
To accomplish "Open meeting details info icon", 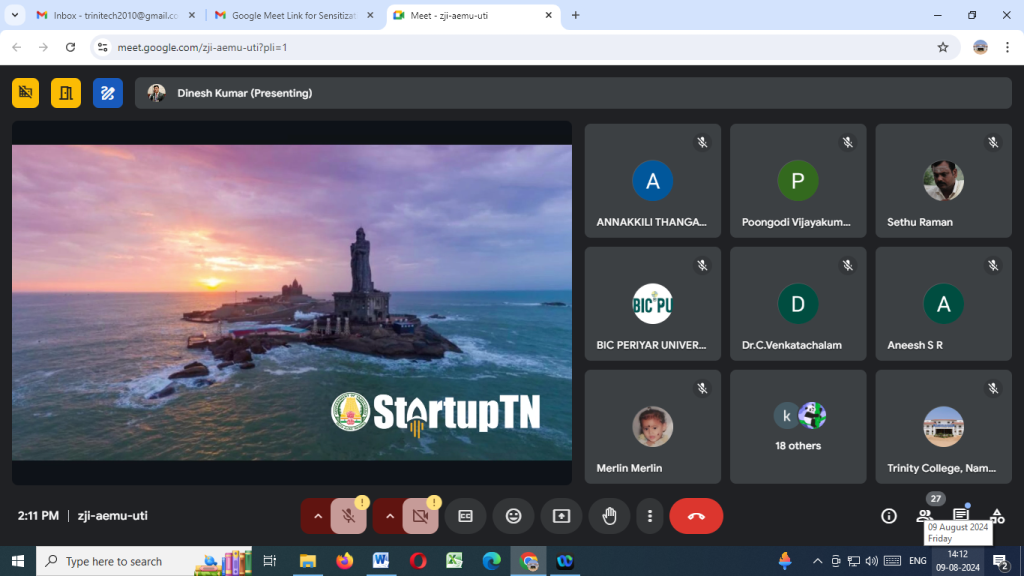I will tap(888, 516).
